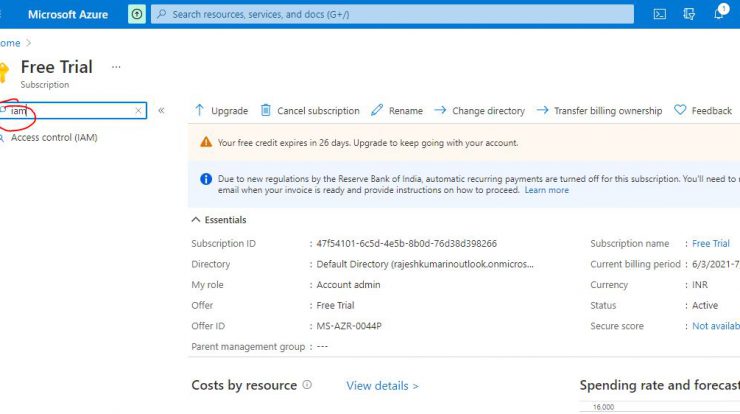The height and width of the screenshot is (414, 740).
Task: Click the orange warning icon in the credit banner
Action: tap(206, 142)
